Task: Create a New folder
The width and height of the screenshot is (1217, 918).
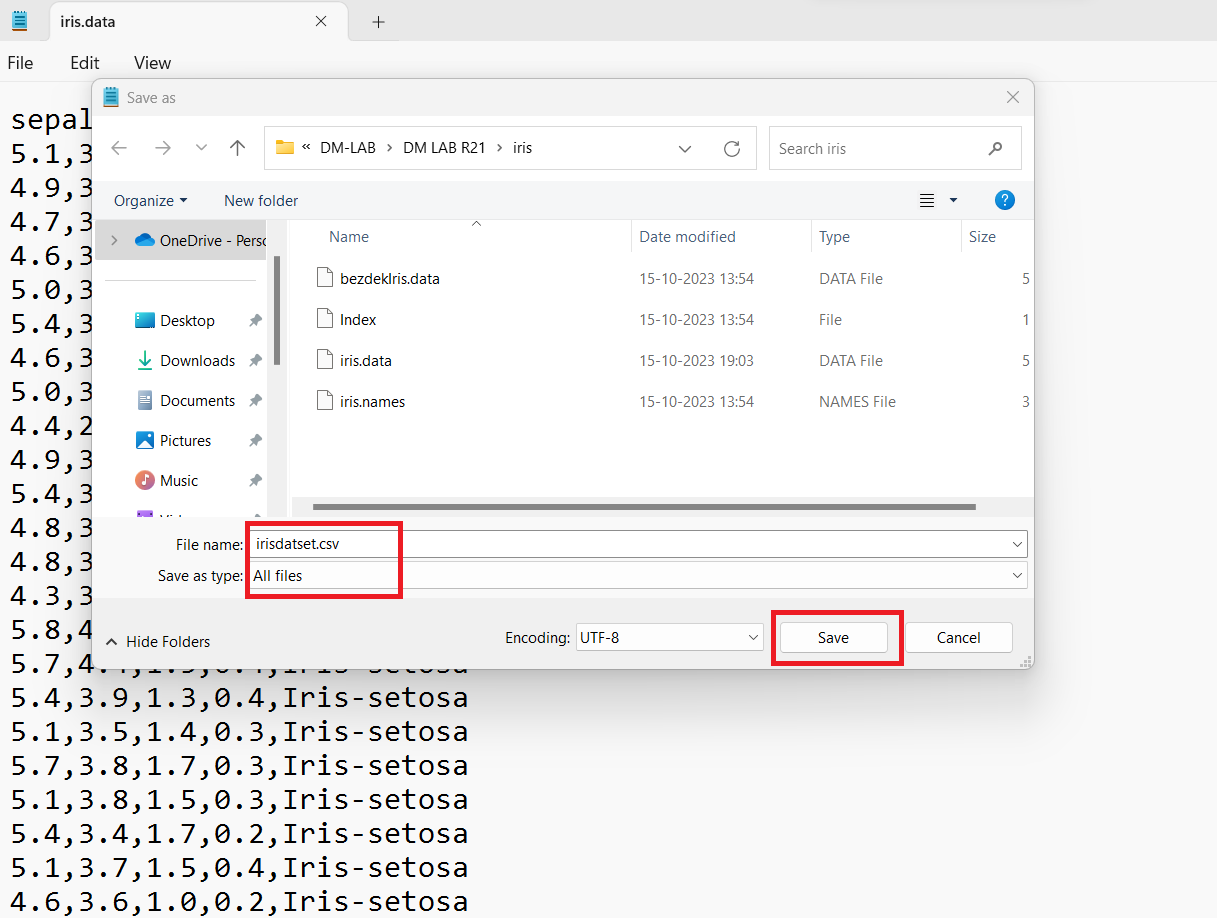Action: [x=261, y=200]
